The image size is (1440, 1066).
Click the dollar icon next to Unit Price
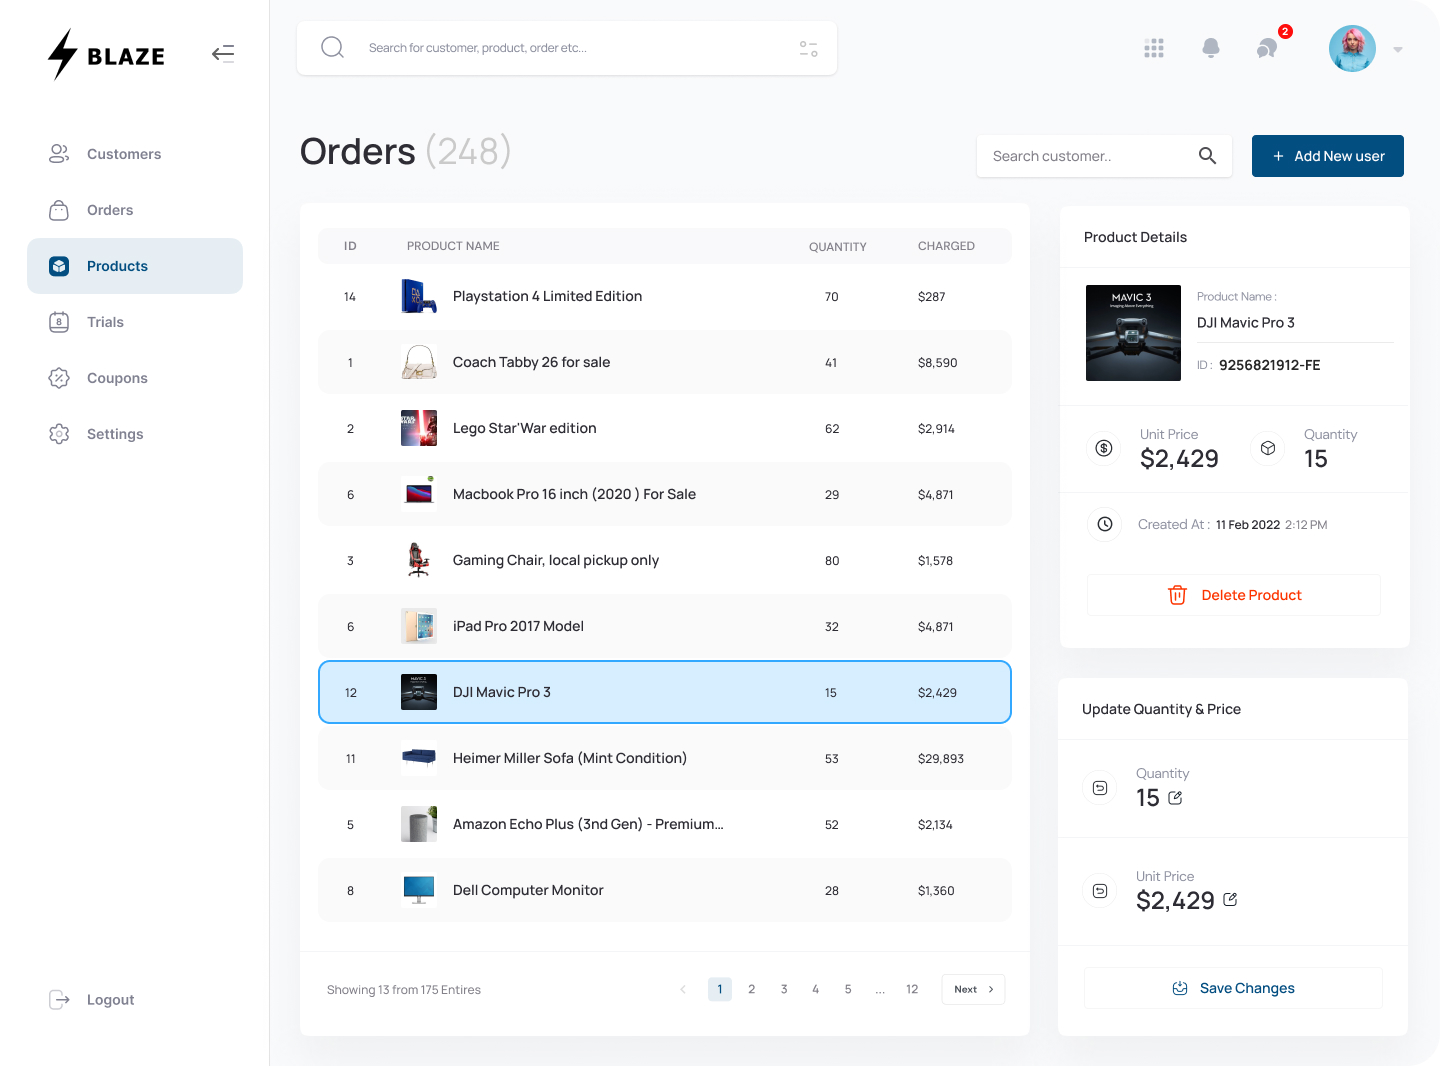(x=1104, y=448)
